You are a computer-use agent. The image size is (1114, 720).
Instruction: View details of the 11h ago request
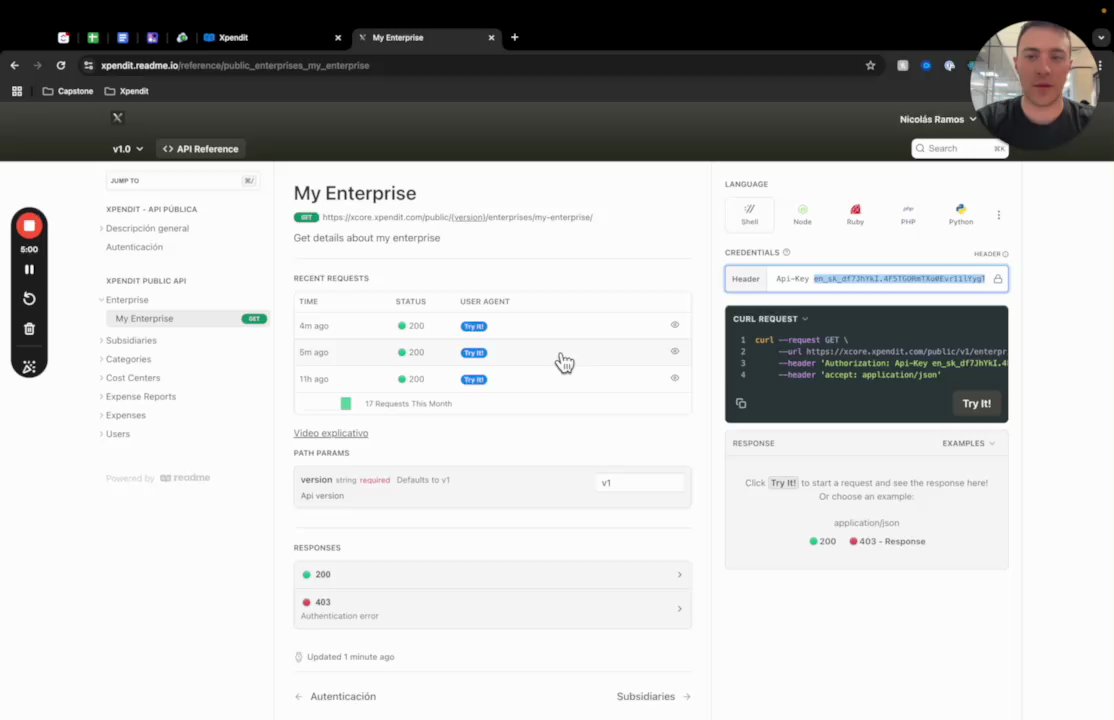click(674, 378)
